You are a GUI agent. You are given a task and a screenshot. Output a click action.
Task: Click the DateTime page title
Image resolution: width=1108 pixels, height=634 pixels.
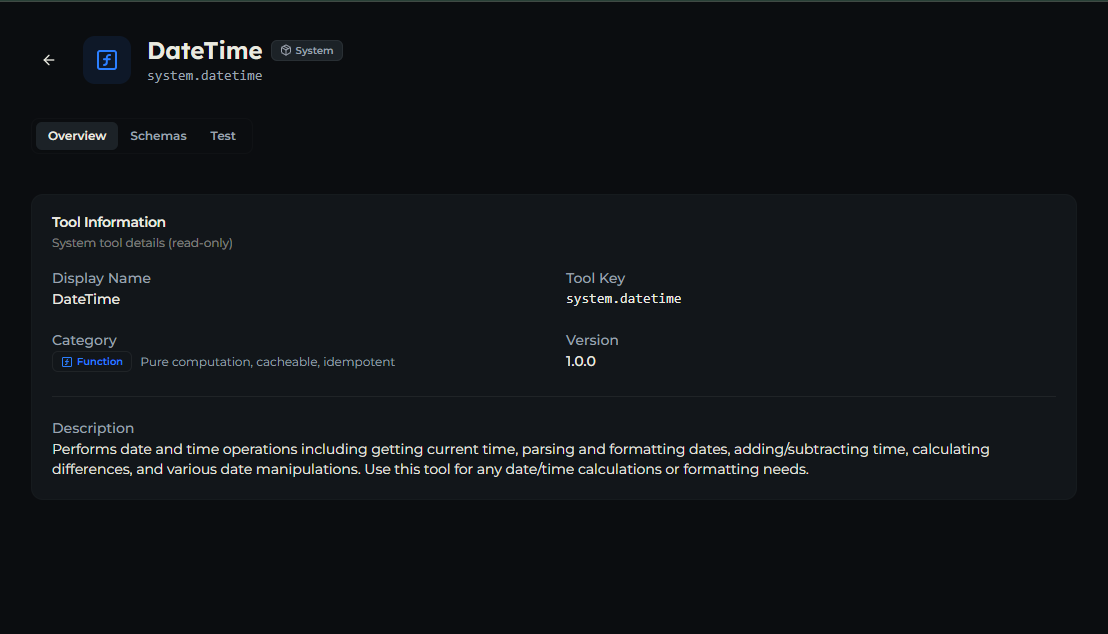point(205,51)
